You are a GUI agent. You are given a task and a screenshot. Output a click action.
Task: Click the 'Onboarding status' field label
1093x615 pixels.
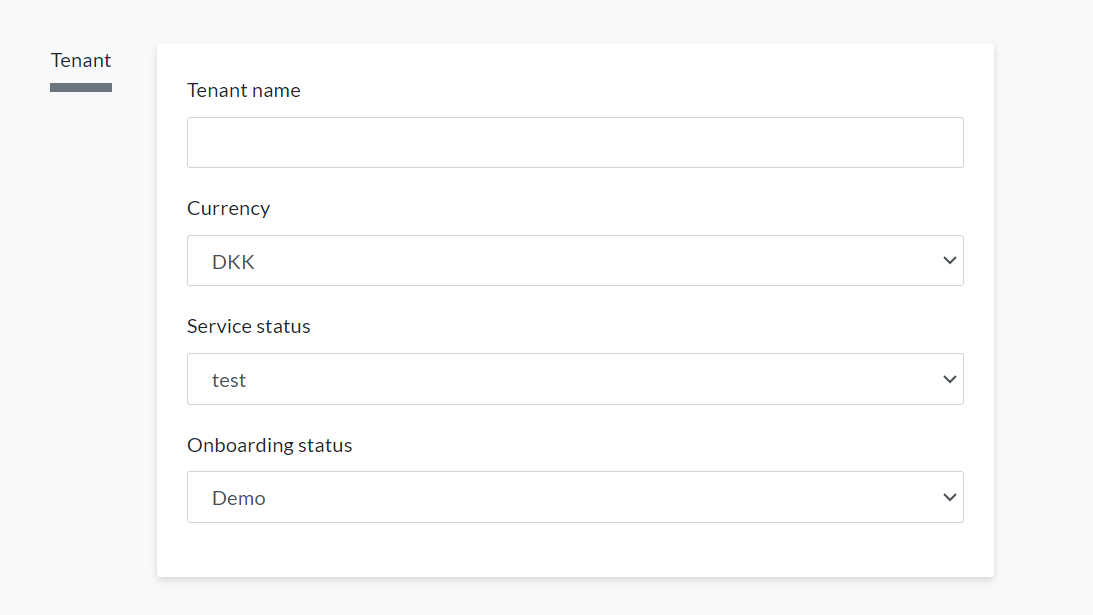pyautogui.click(x=270, y=445)
